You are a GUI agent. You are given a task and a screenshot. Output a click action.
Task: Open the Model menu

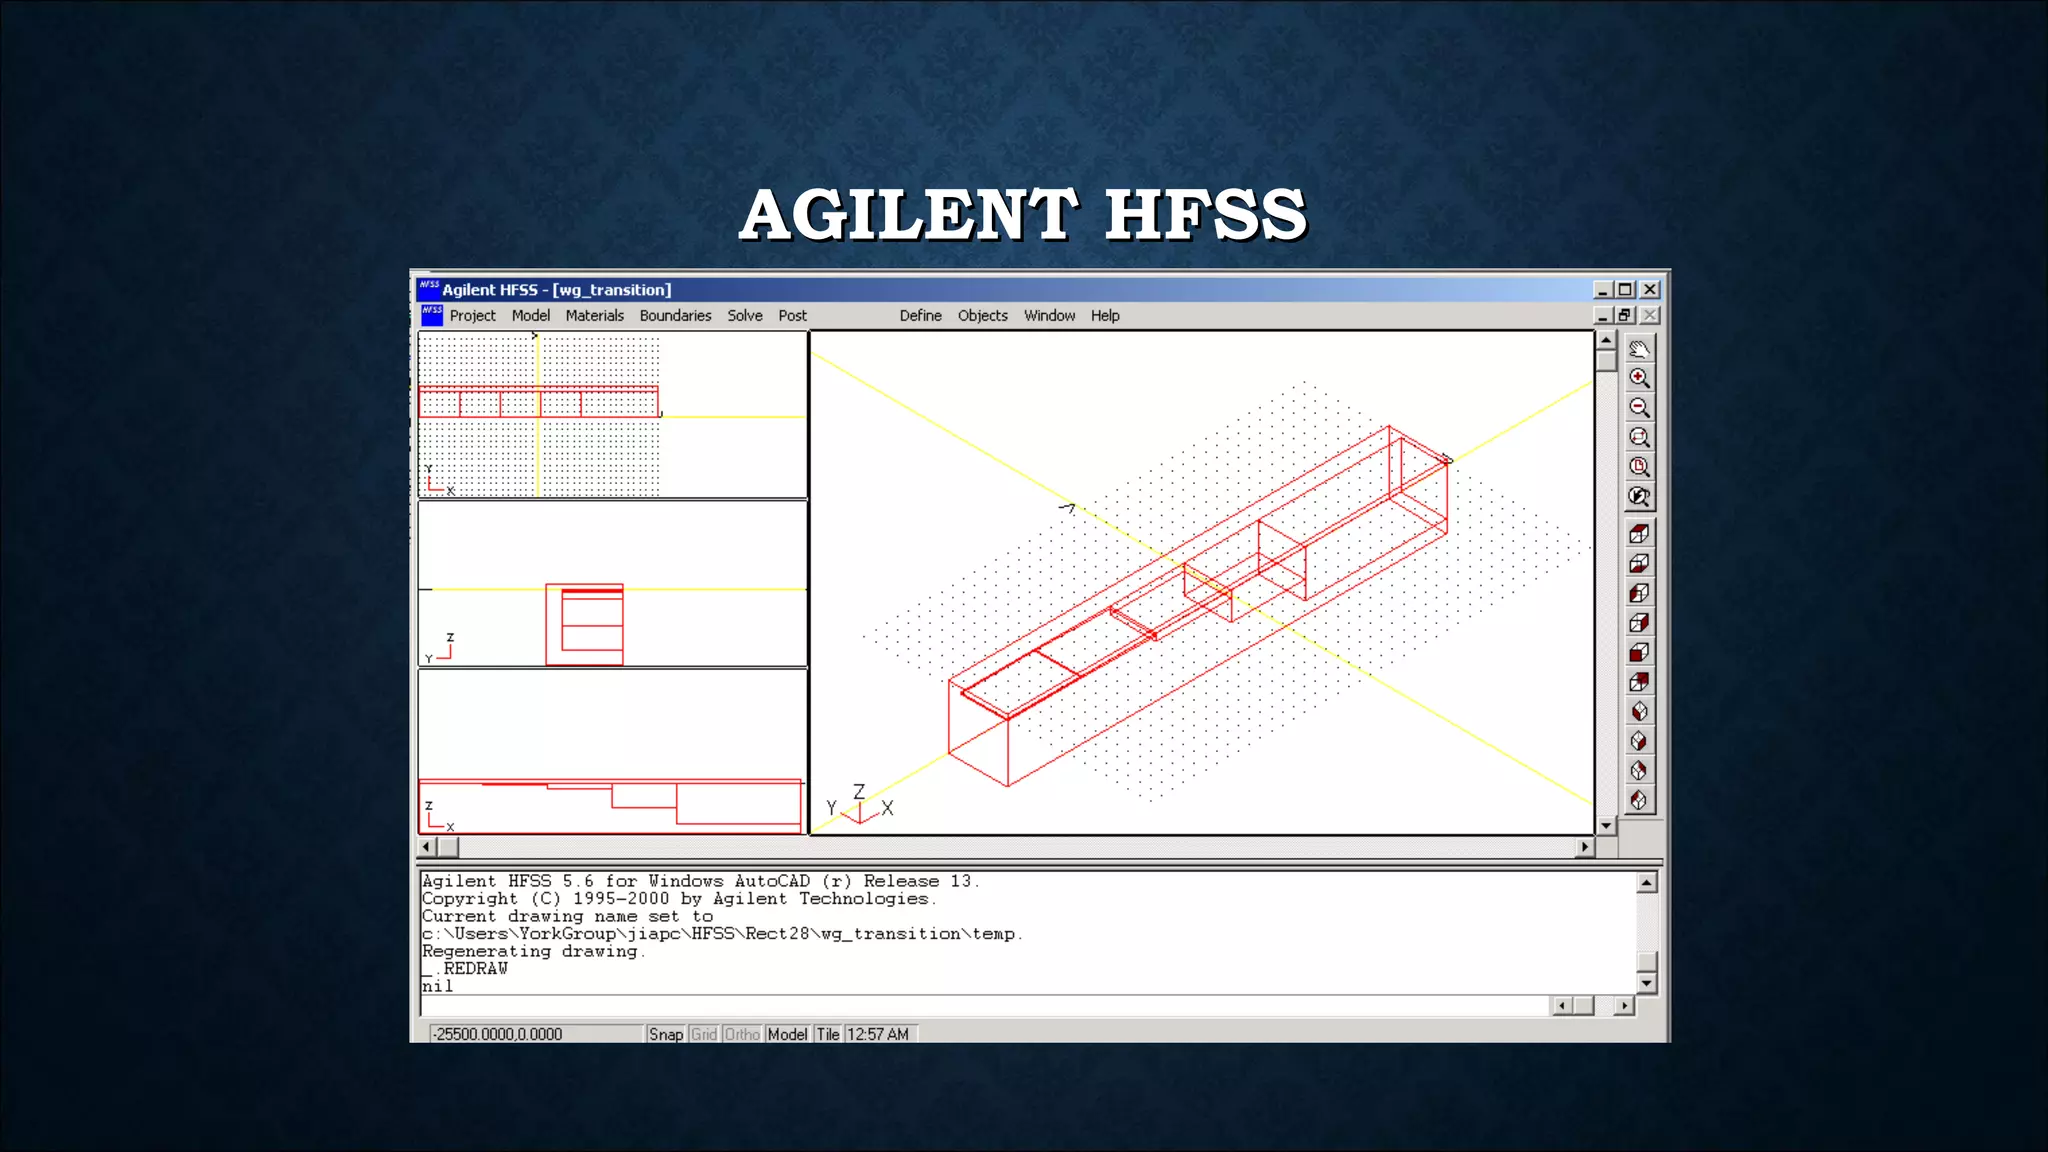[x=531, y=315]
